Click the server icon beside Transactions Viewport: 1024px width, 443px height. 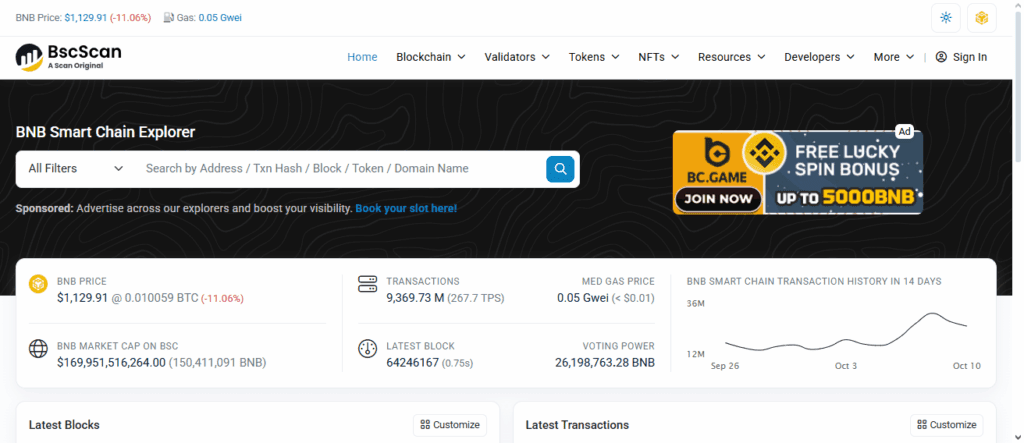[368, 284]
